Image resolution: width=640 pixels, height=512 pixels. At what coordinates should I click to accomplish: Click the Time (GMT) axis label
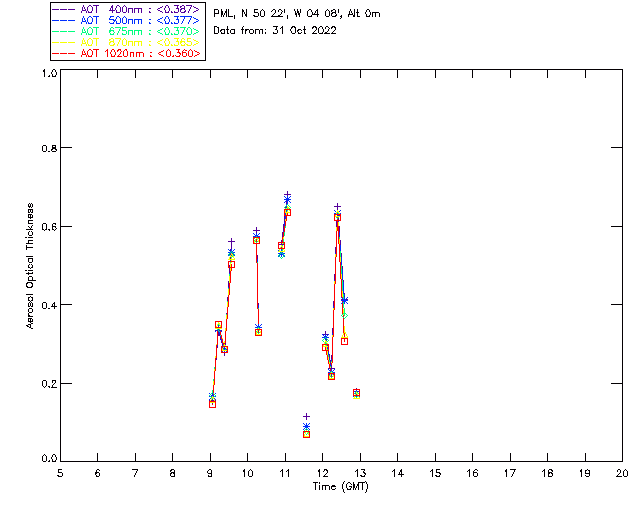[341, 487]
